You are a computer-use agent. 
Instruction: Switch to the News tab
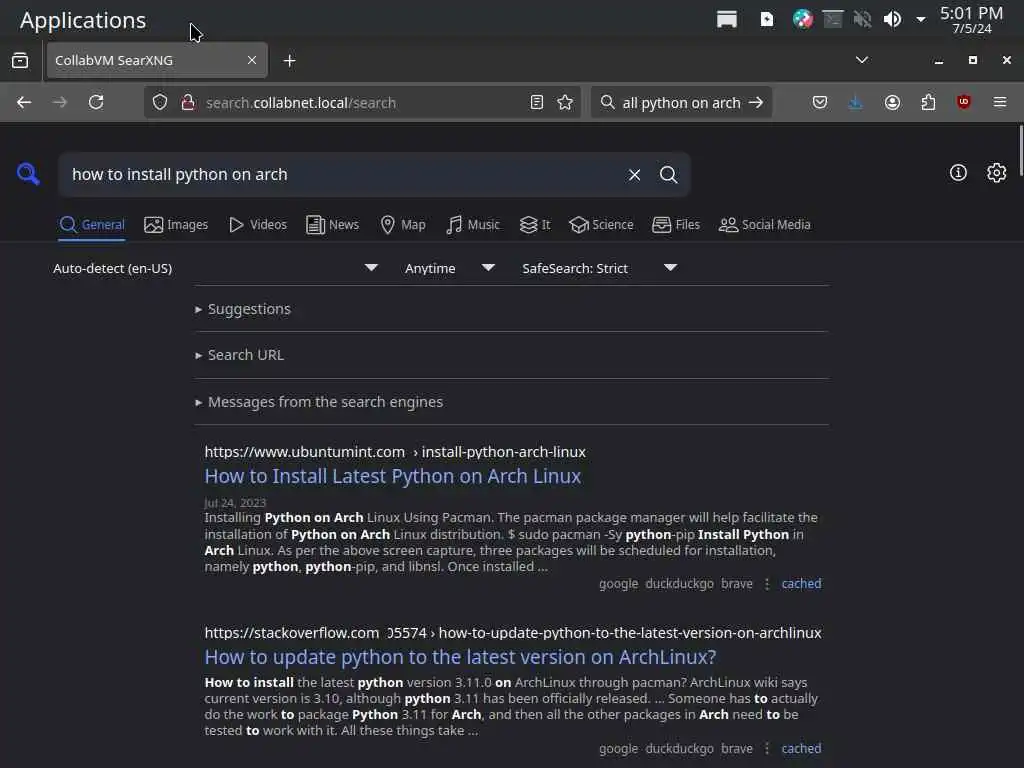(332, 225)
